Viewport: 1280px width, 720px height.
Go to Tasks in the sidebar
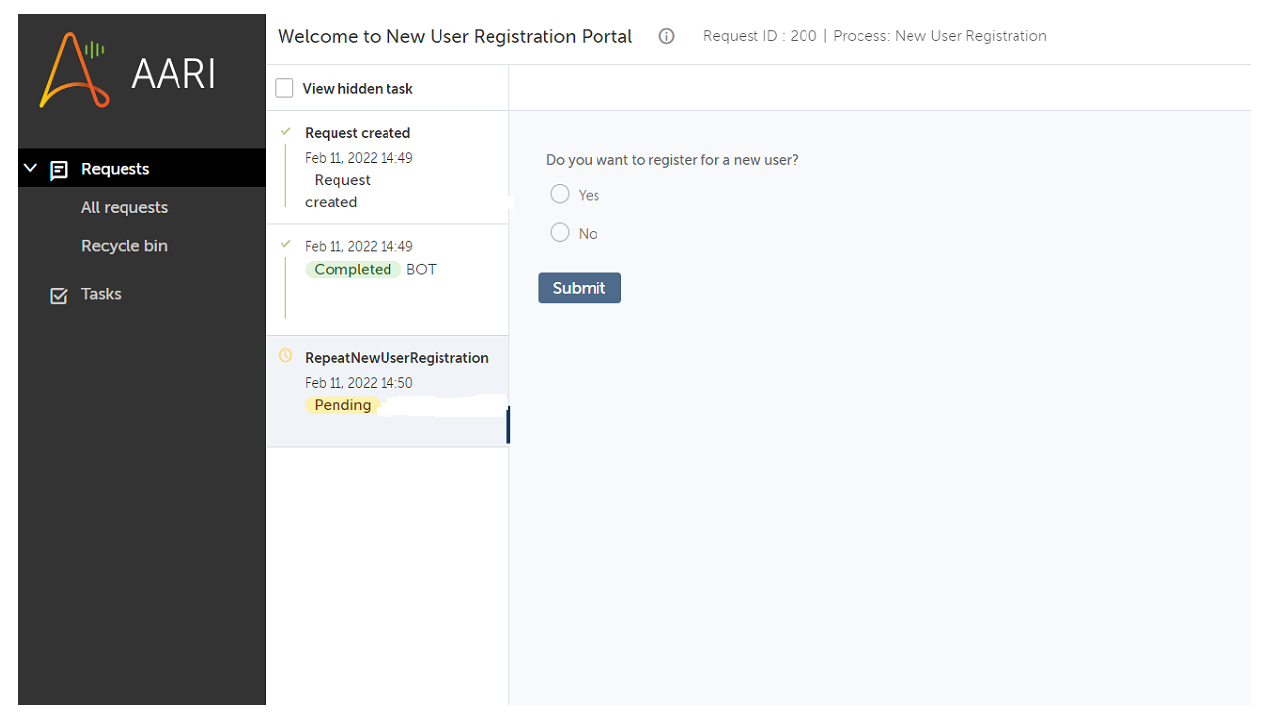(101, 294)
